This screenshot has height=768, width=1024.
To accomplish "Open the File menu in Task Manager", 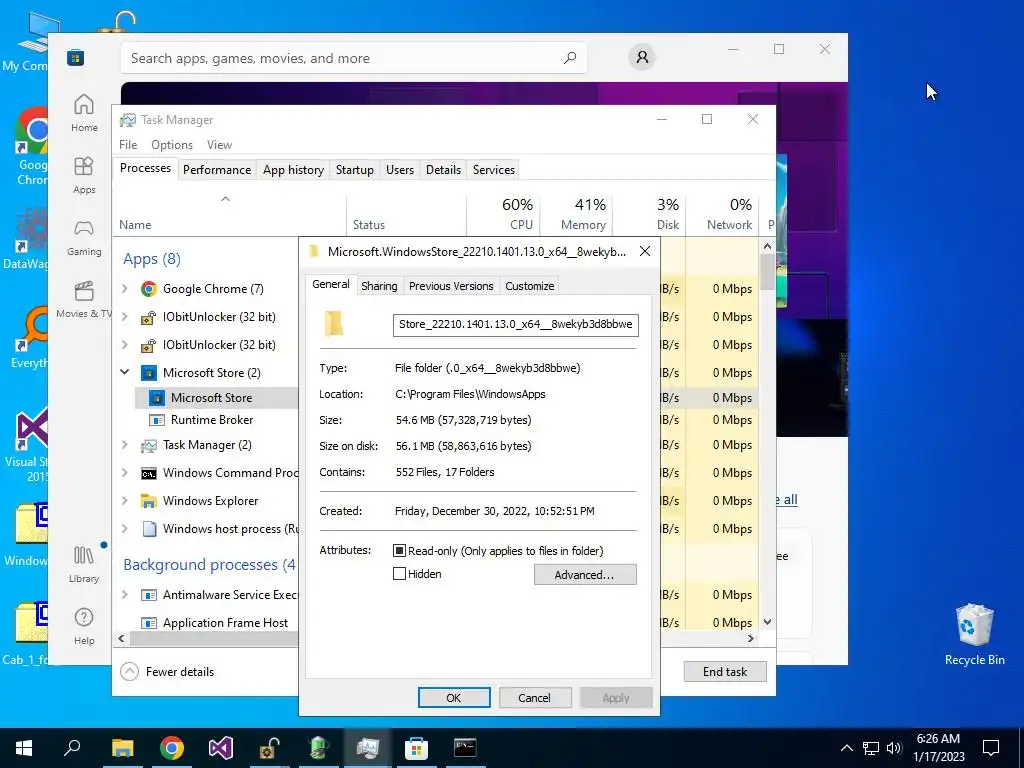I will coord(128,145).
